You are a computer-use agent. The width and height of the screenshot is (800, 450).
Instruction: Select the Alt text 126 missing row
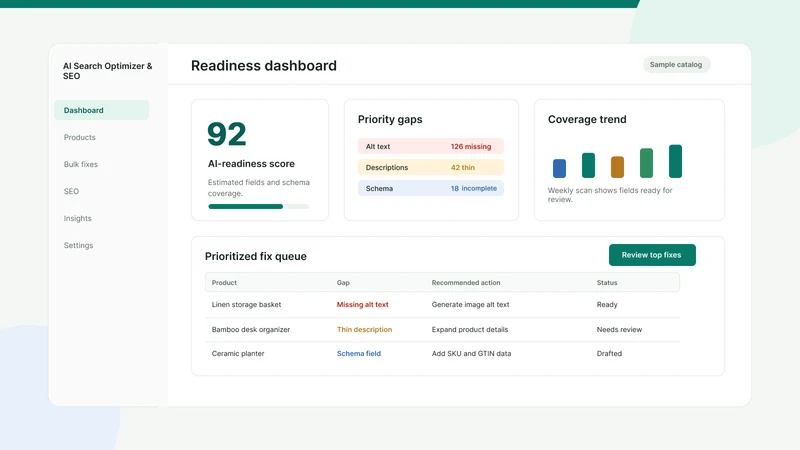tap(431, 146)
